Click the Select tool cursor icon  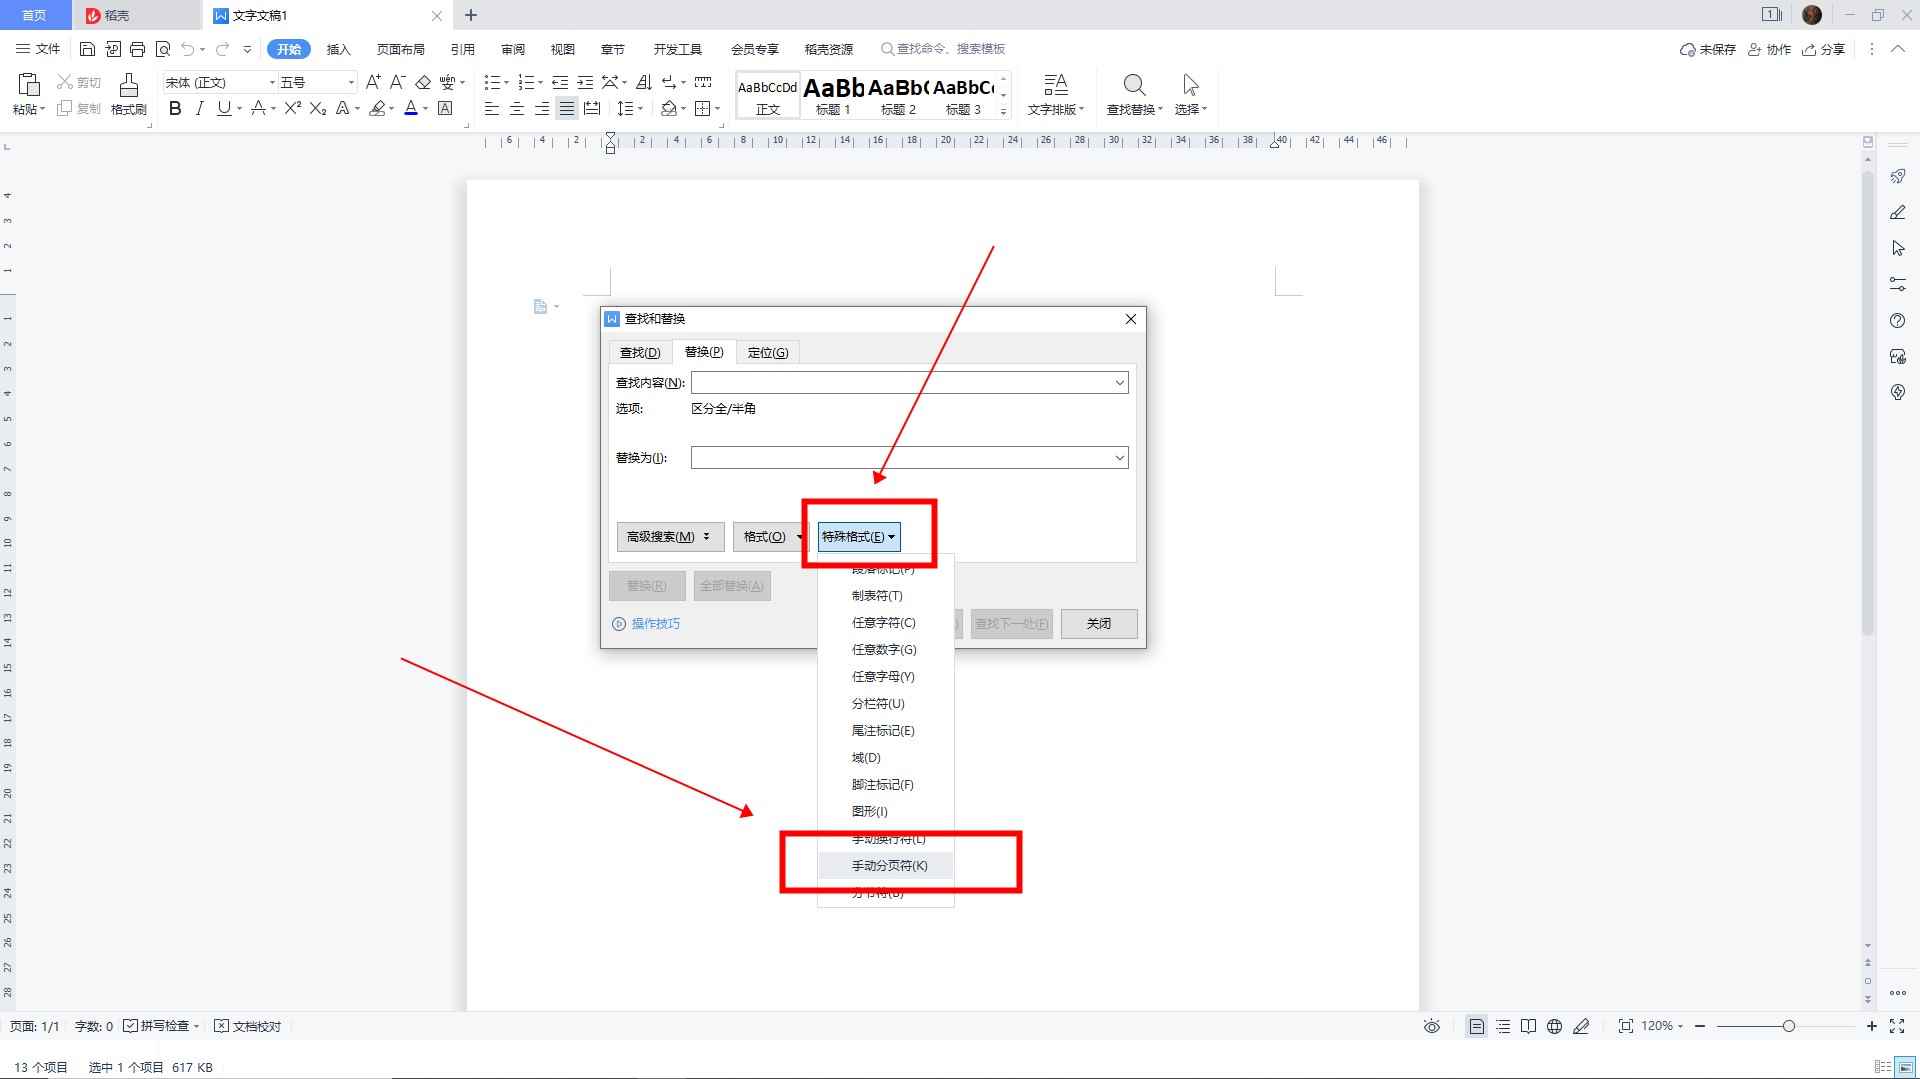click(x=1189, y=86)
